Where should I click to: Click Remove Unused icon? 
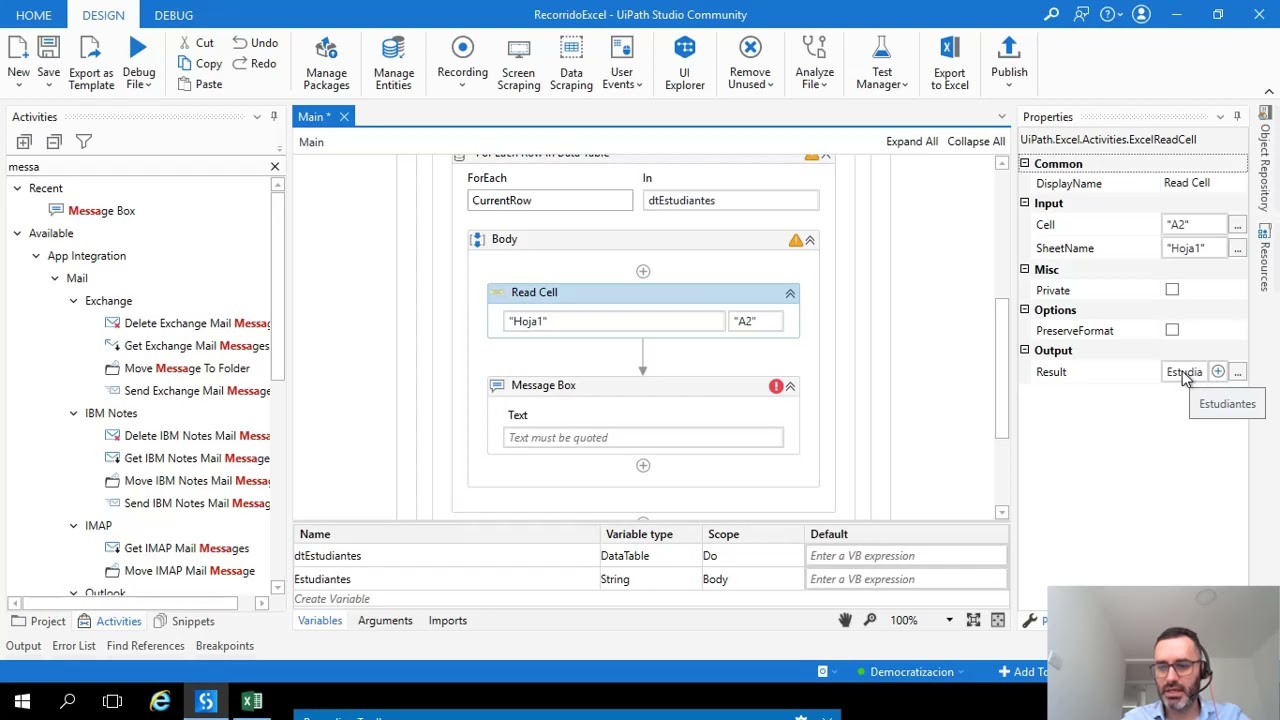coord(750,50)
